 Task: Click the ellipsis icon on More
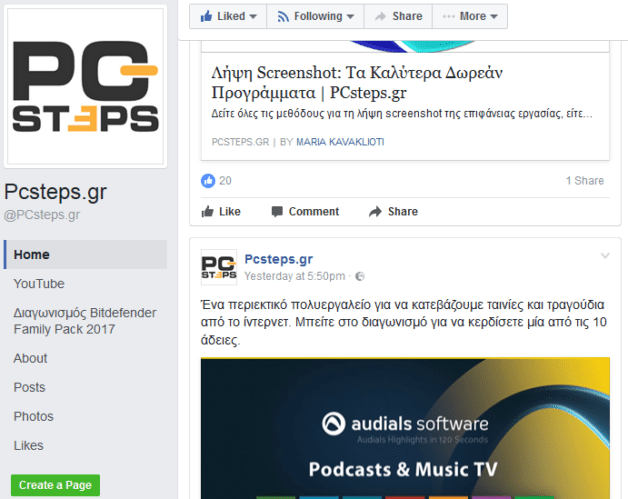(x=449, y=16)
